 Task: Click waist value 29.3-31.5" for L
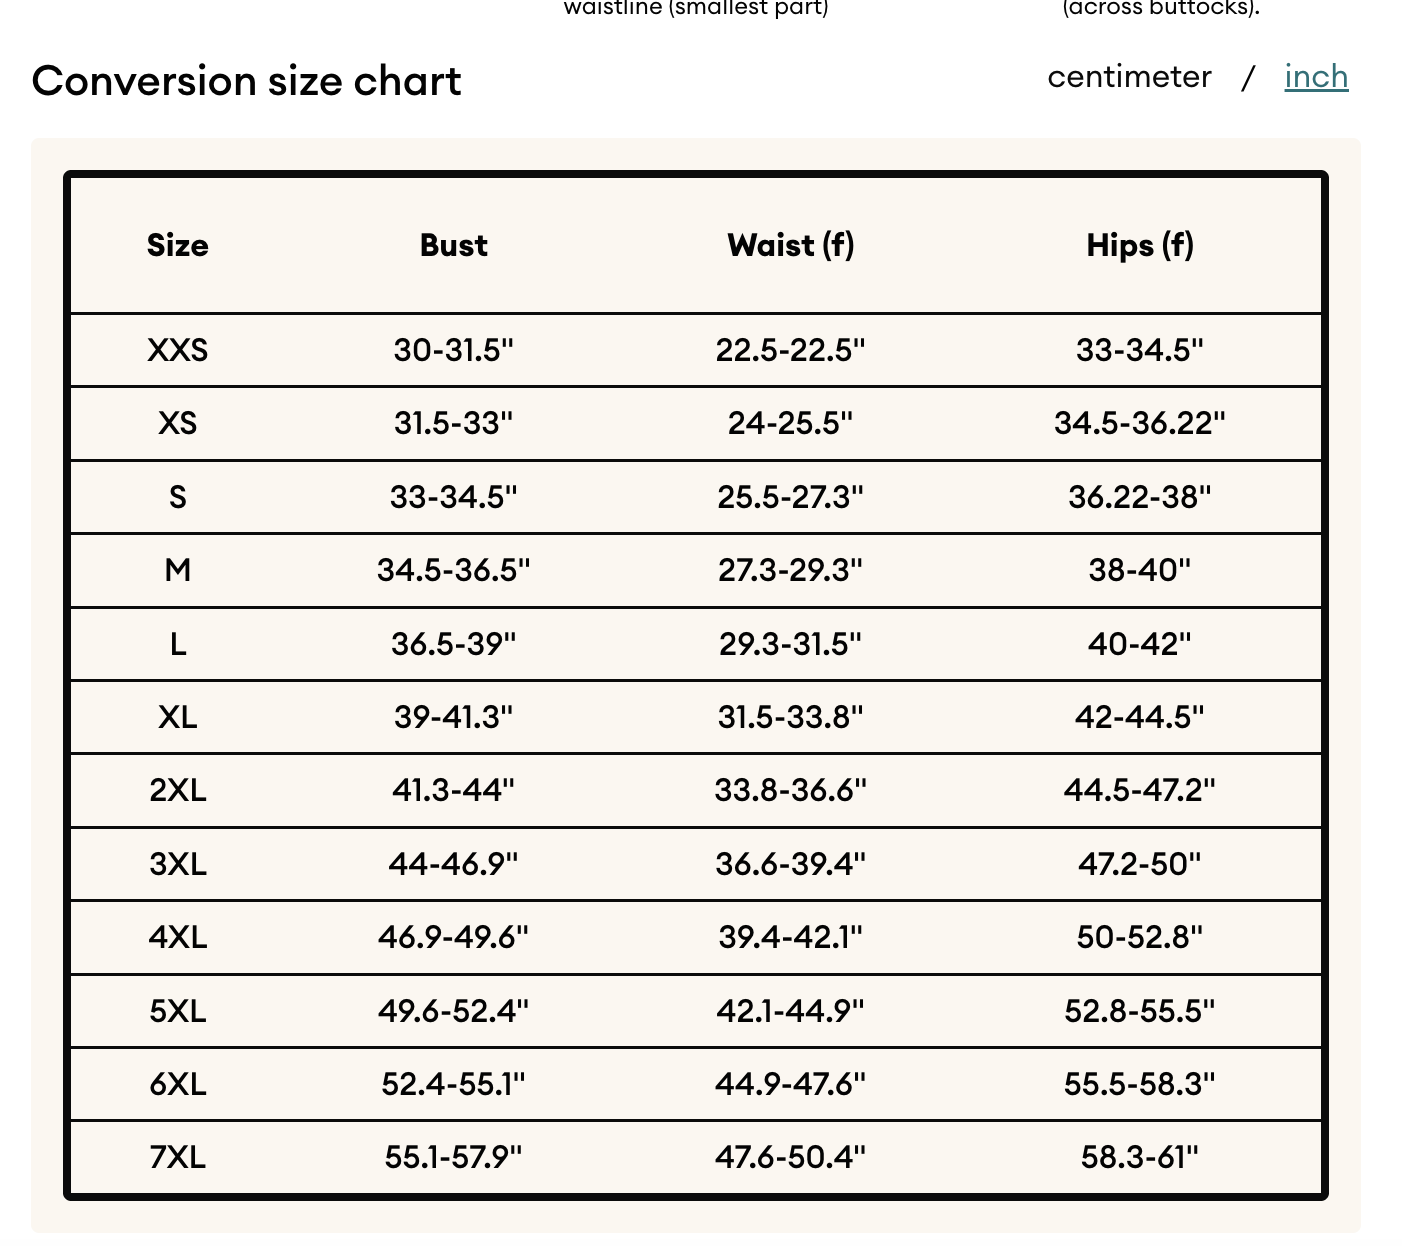coord(791,644)
